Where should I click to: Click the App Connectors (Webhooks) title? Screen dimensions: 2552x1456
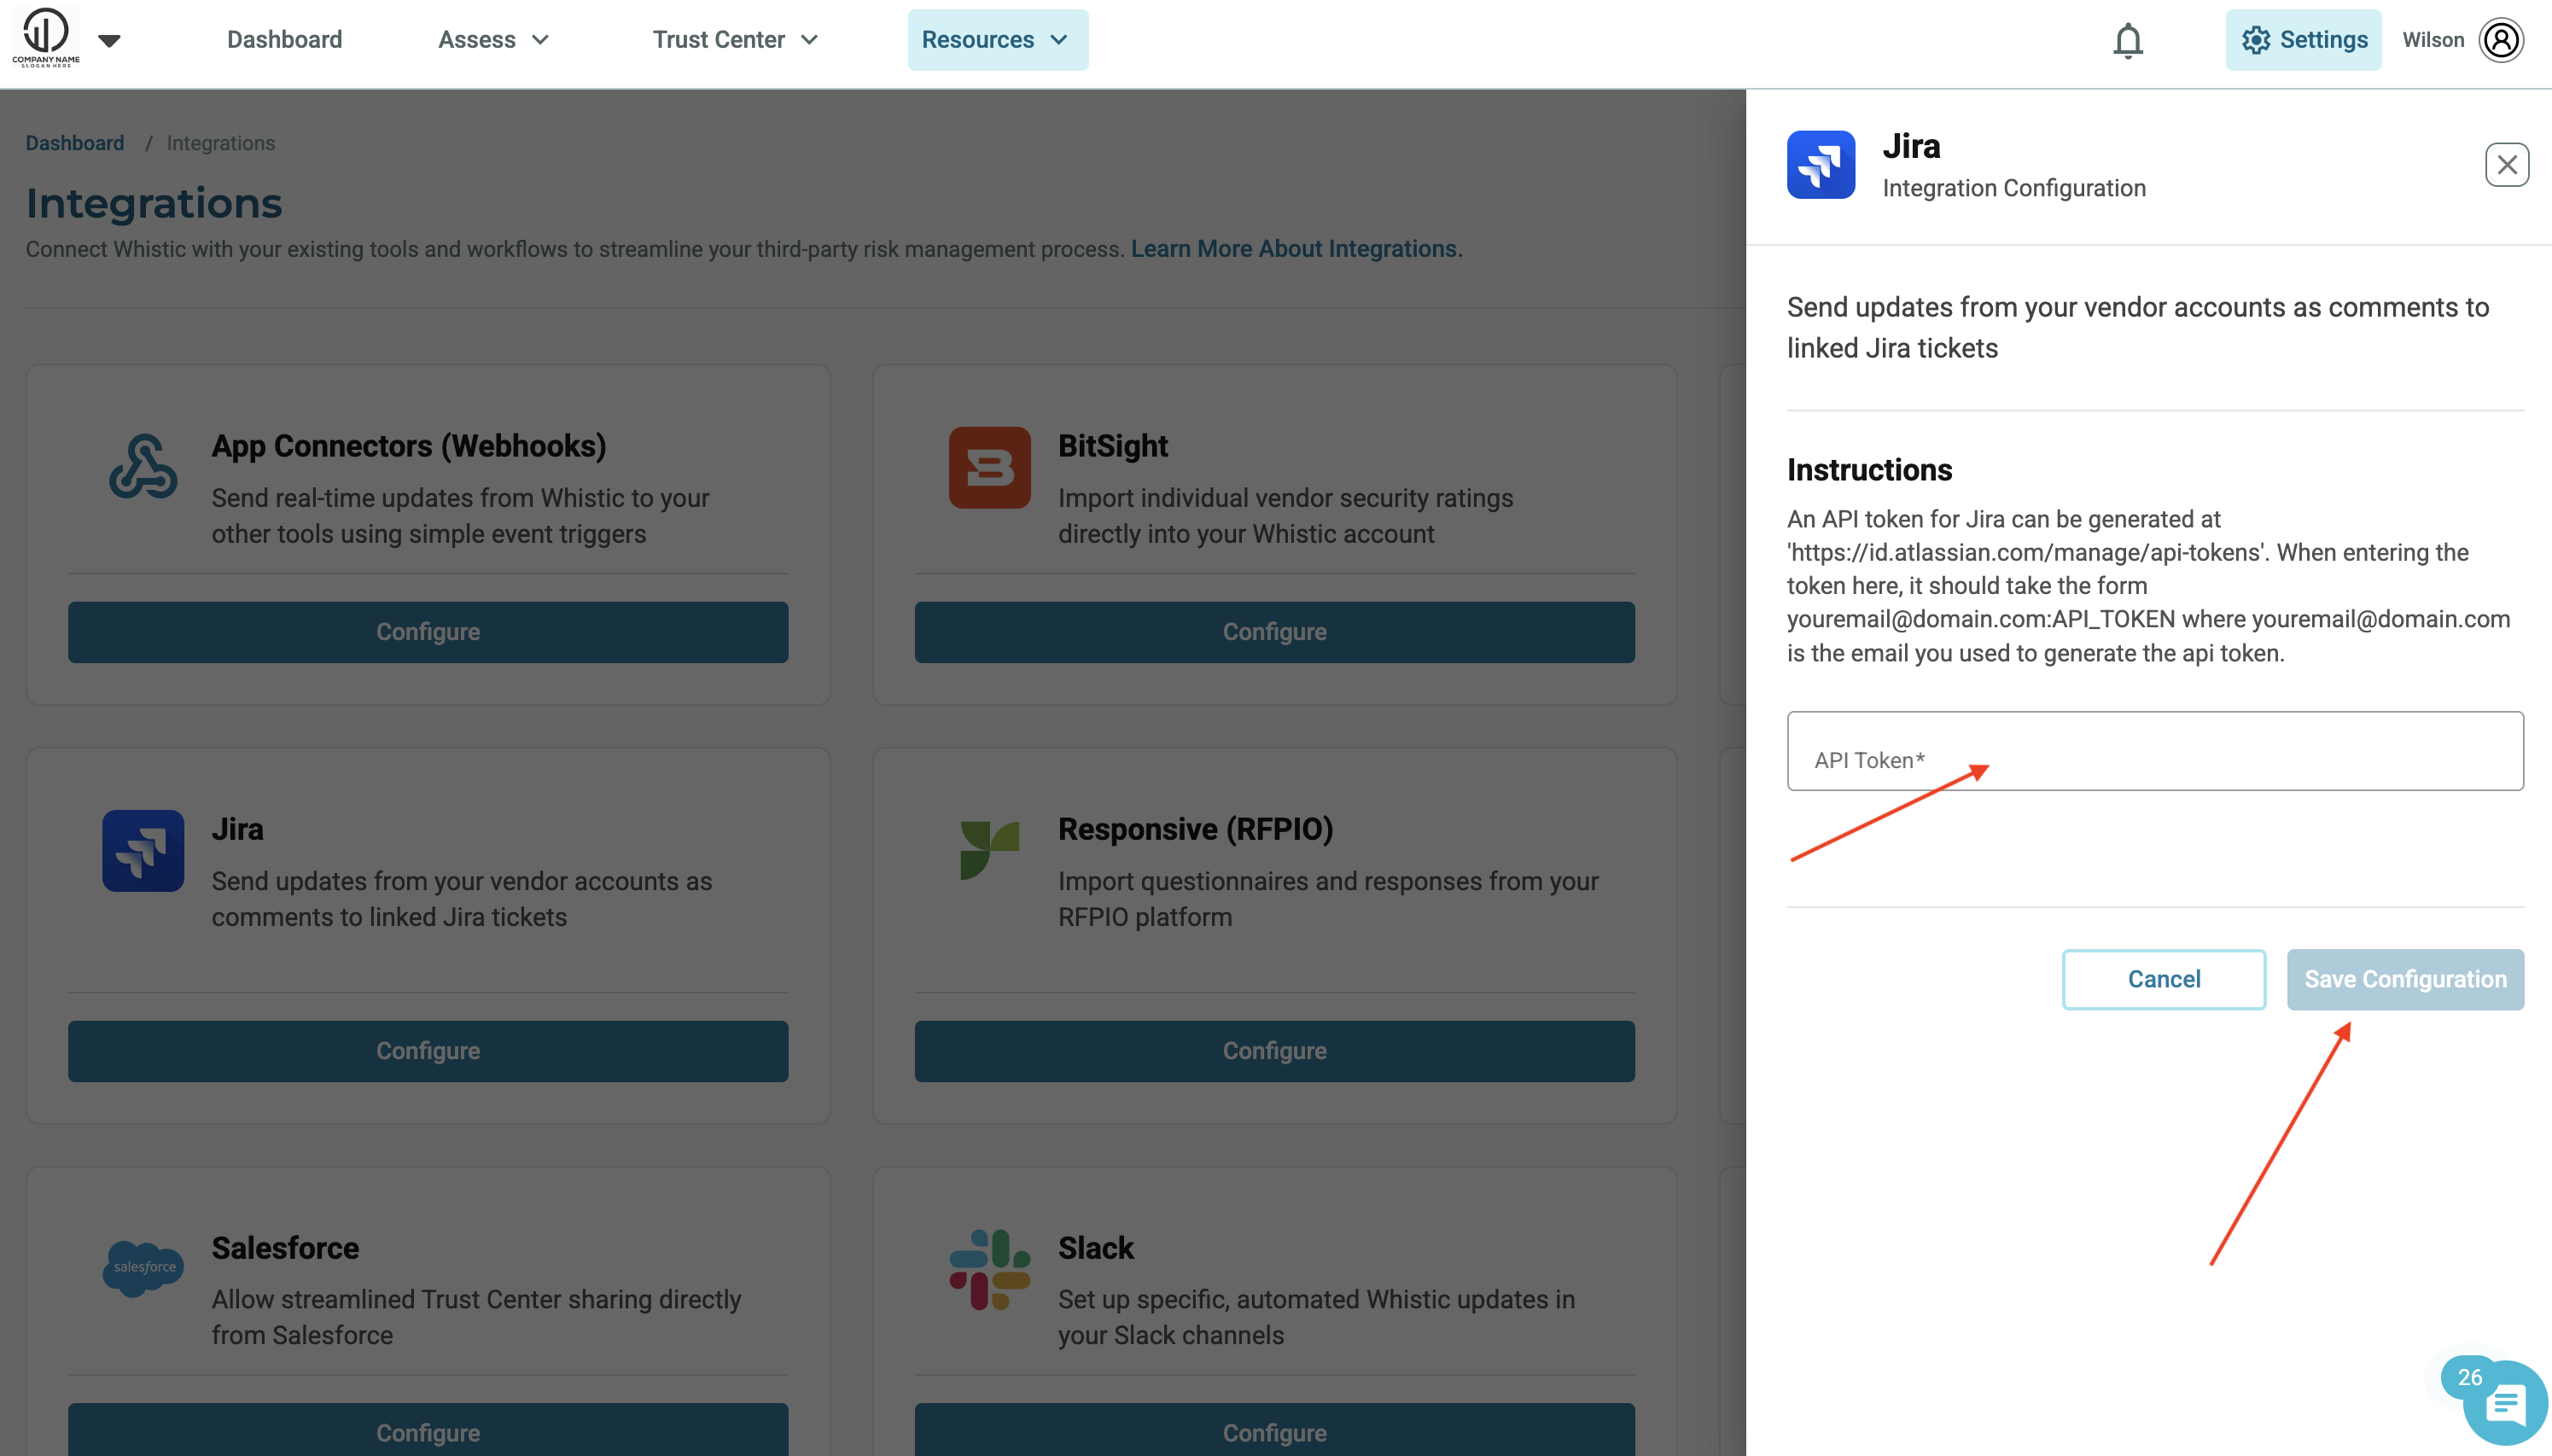click(409, 446)
